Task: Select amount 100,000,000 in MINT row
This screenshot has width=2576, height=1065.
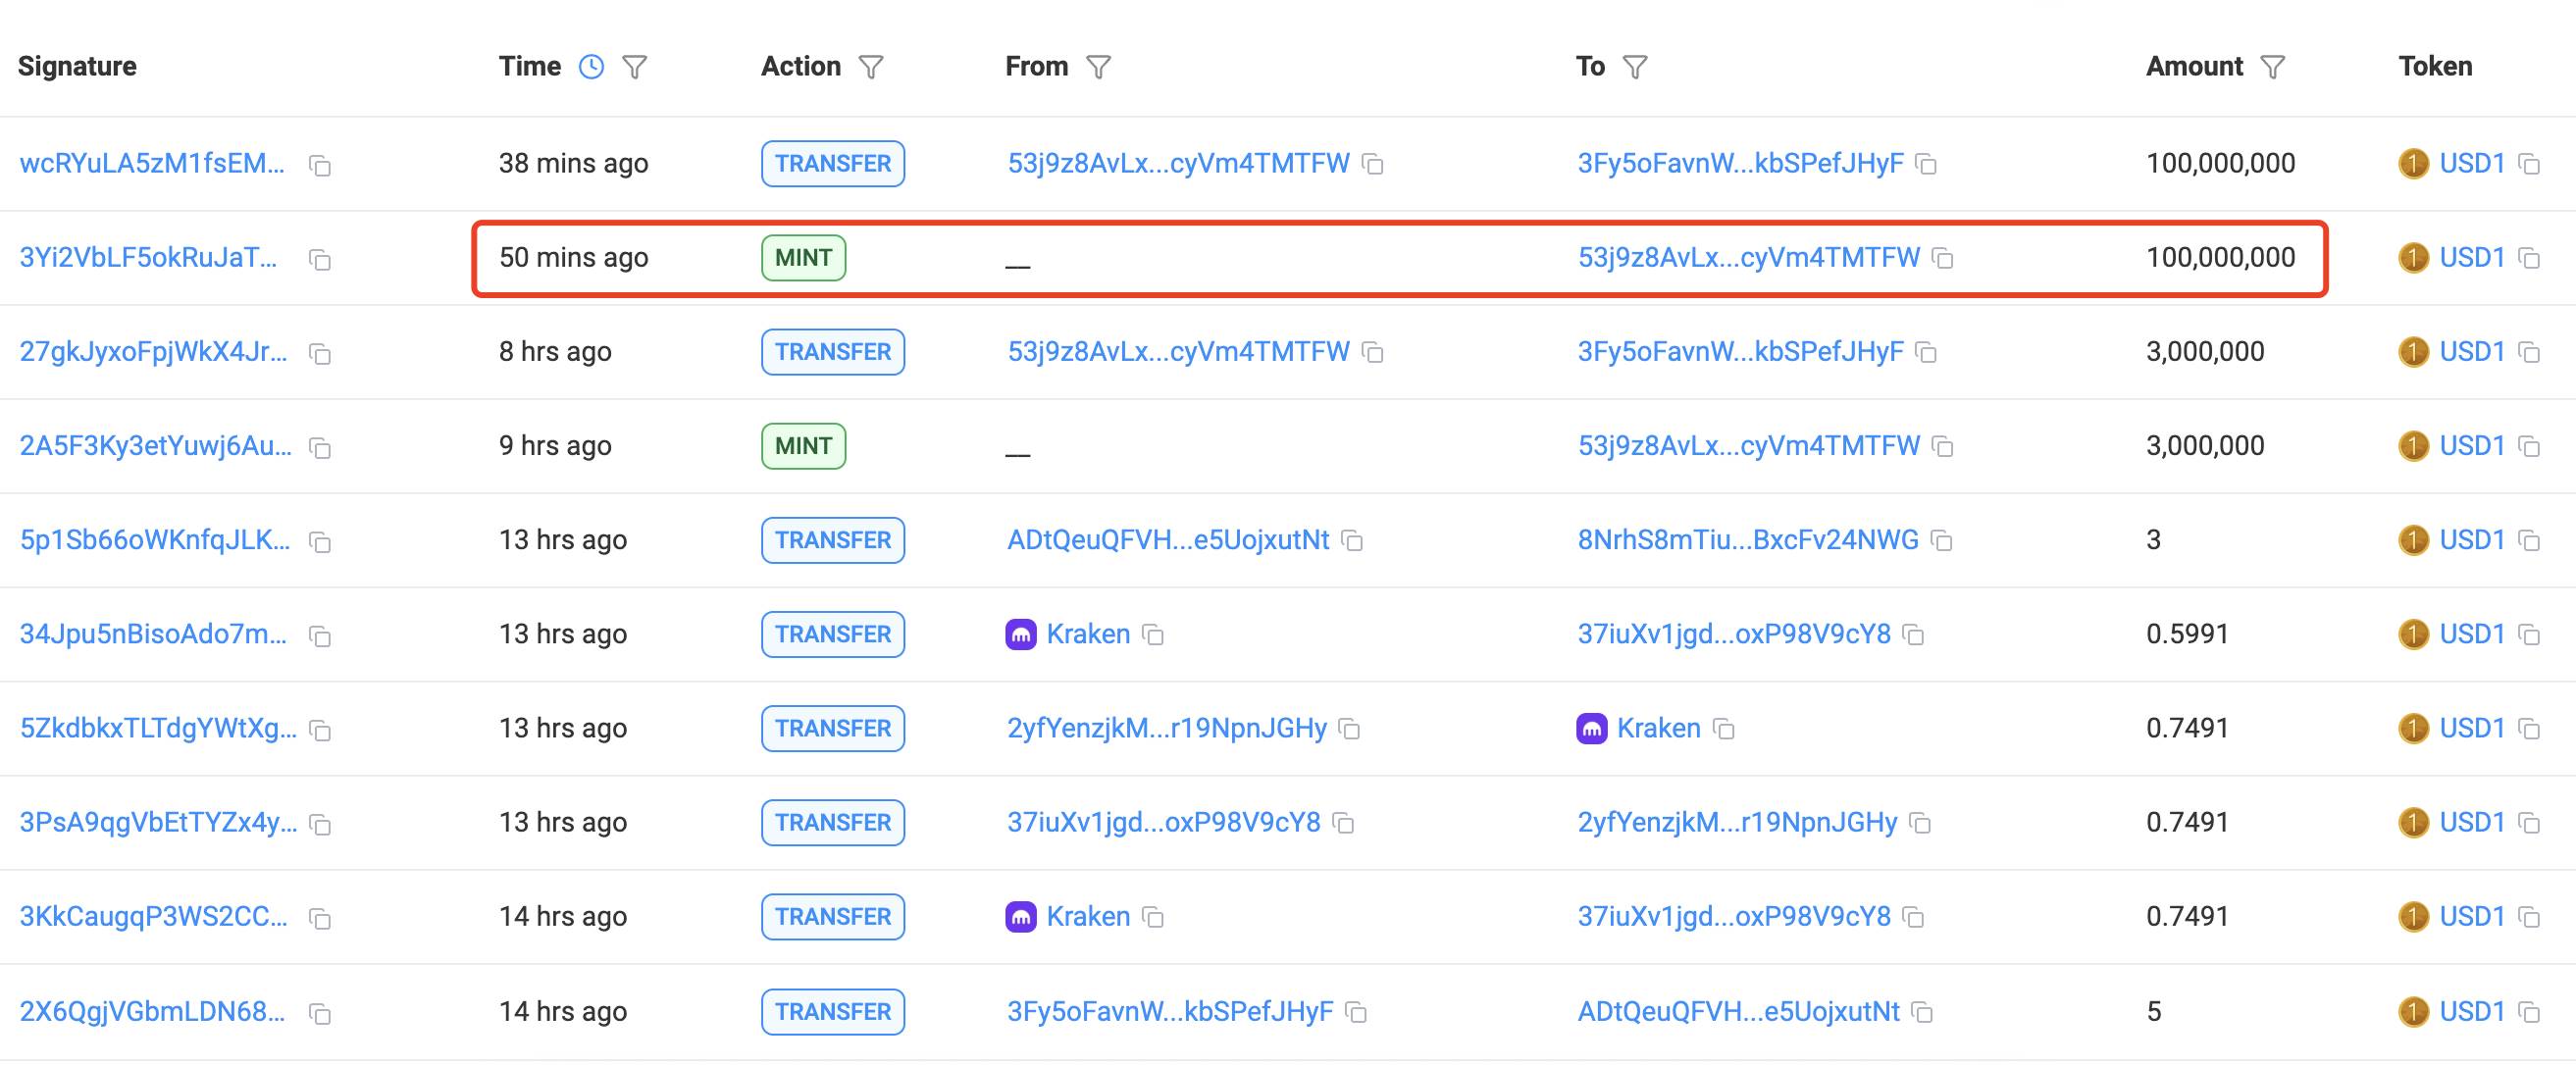Action: (x=2220, y=257)
